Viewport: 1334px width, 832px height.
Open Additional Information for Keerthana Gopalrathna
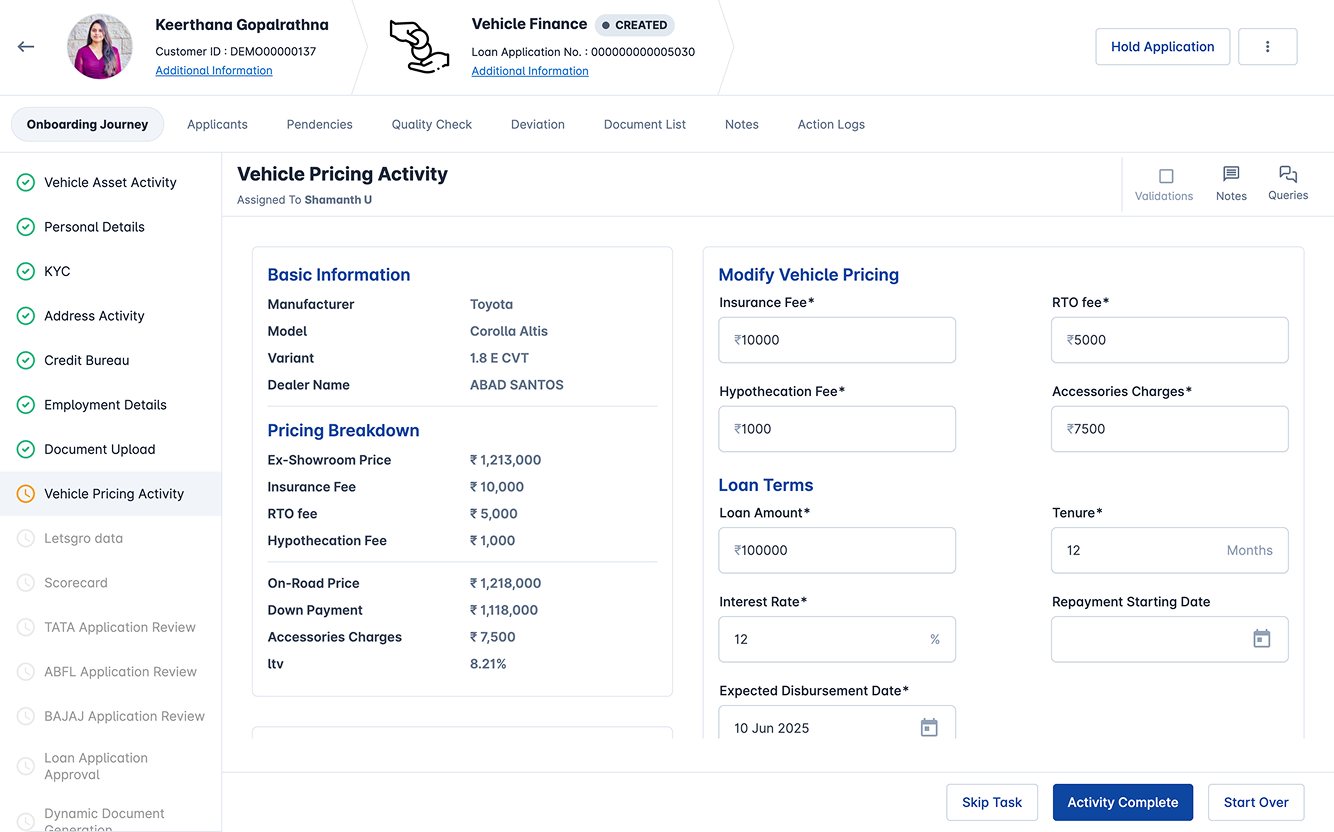click(x=213, y=70)
